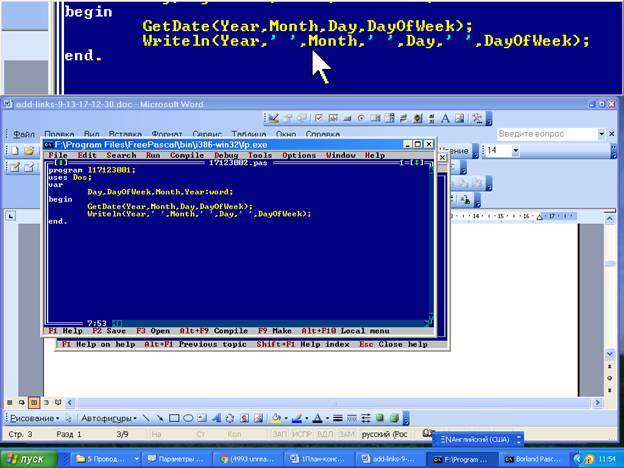This screenshot has width=624, height=468.
Task: Insert a Command Button control
Action: pyautogui.click(x=347, y=118)
